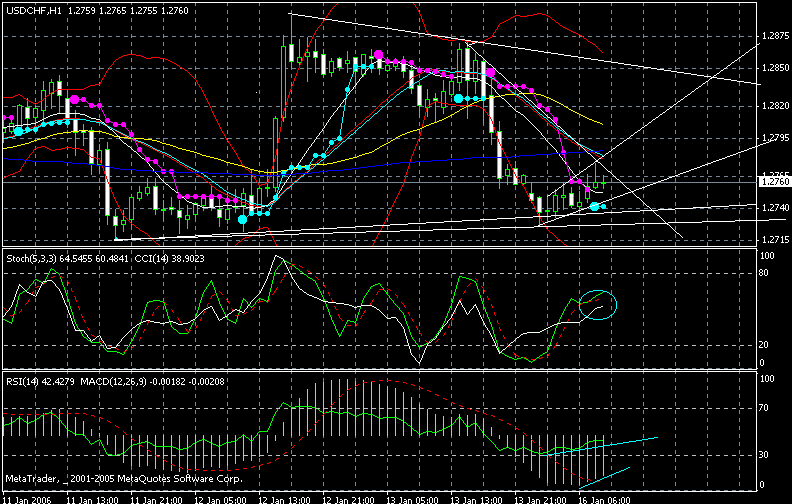Click the 12 Jan 05:00 time label

pos(221,500)
